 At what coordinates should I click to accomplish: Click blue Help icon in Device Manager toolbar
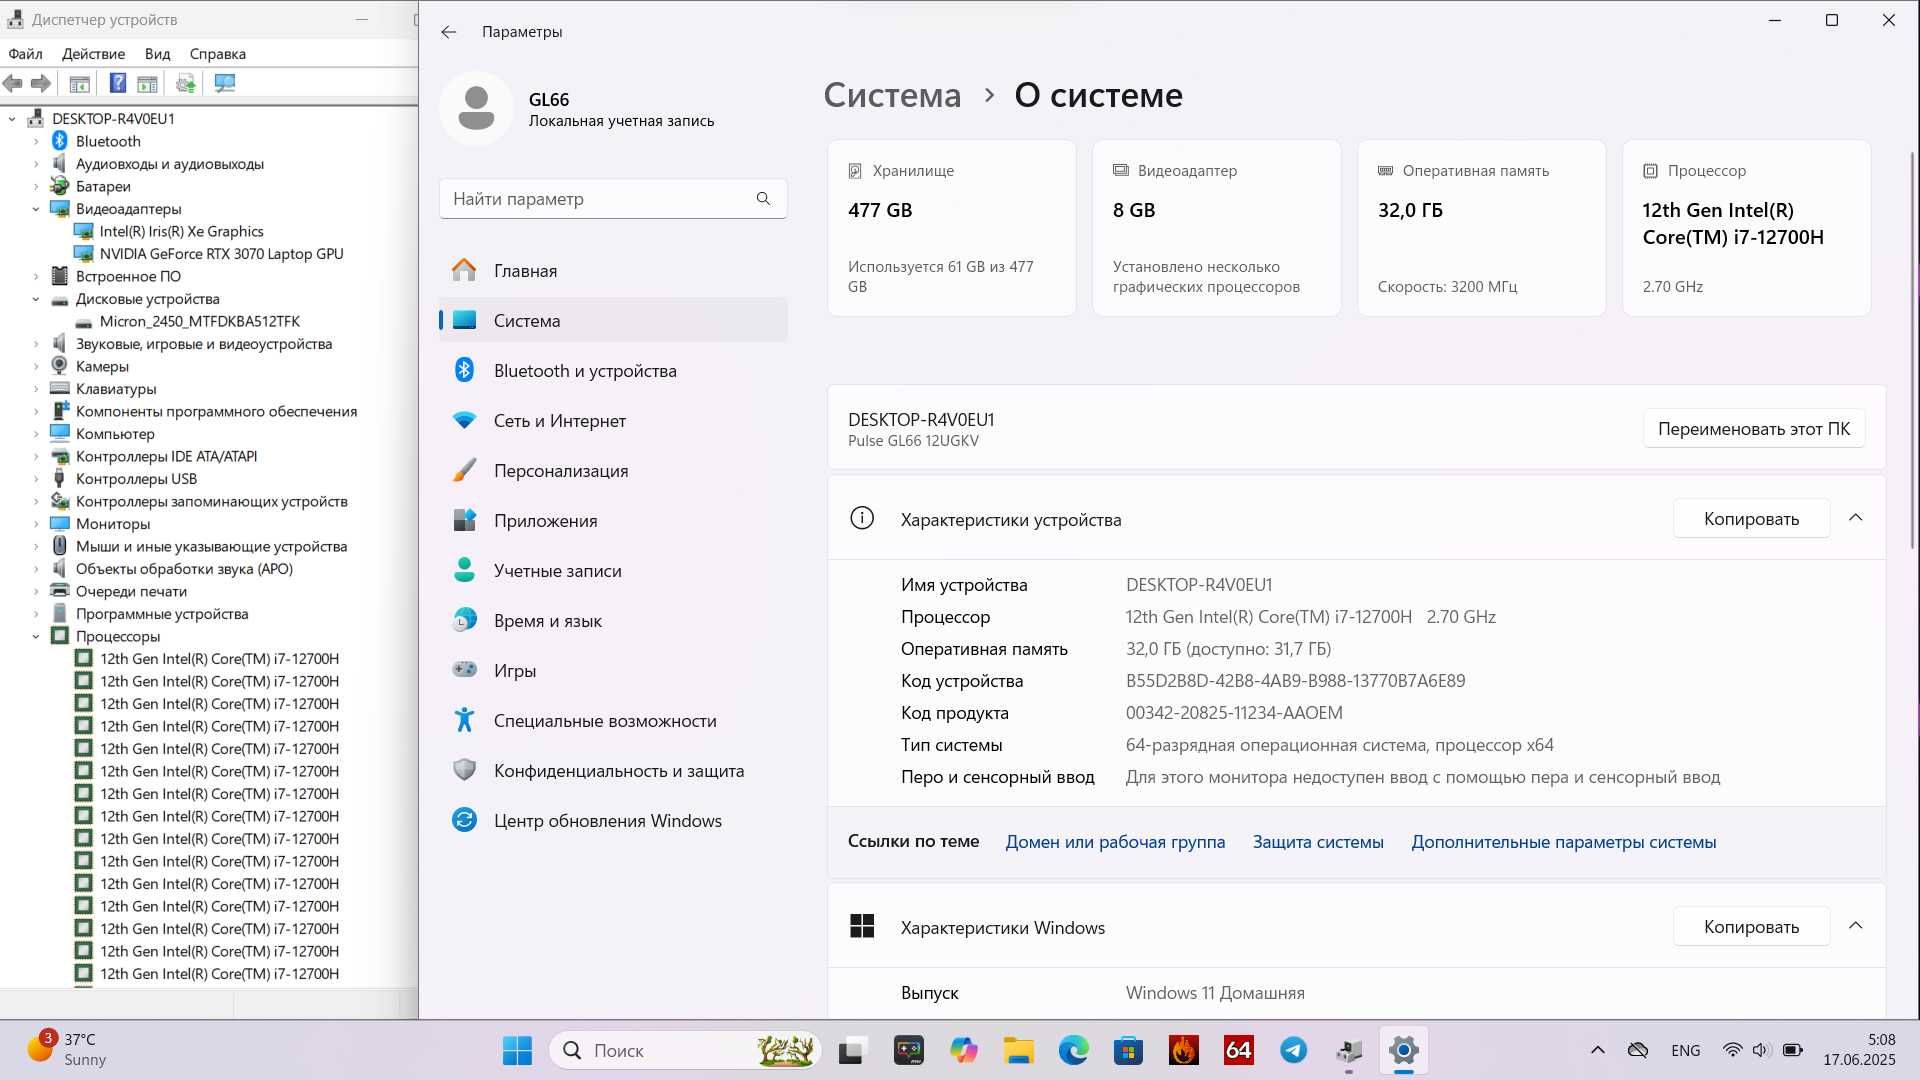point(118,83)
